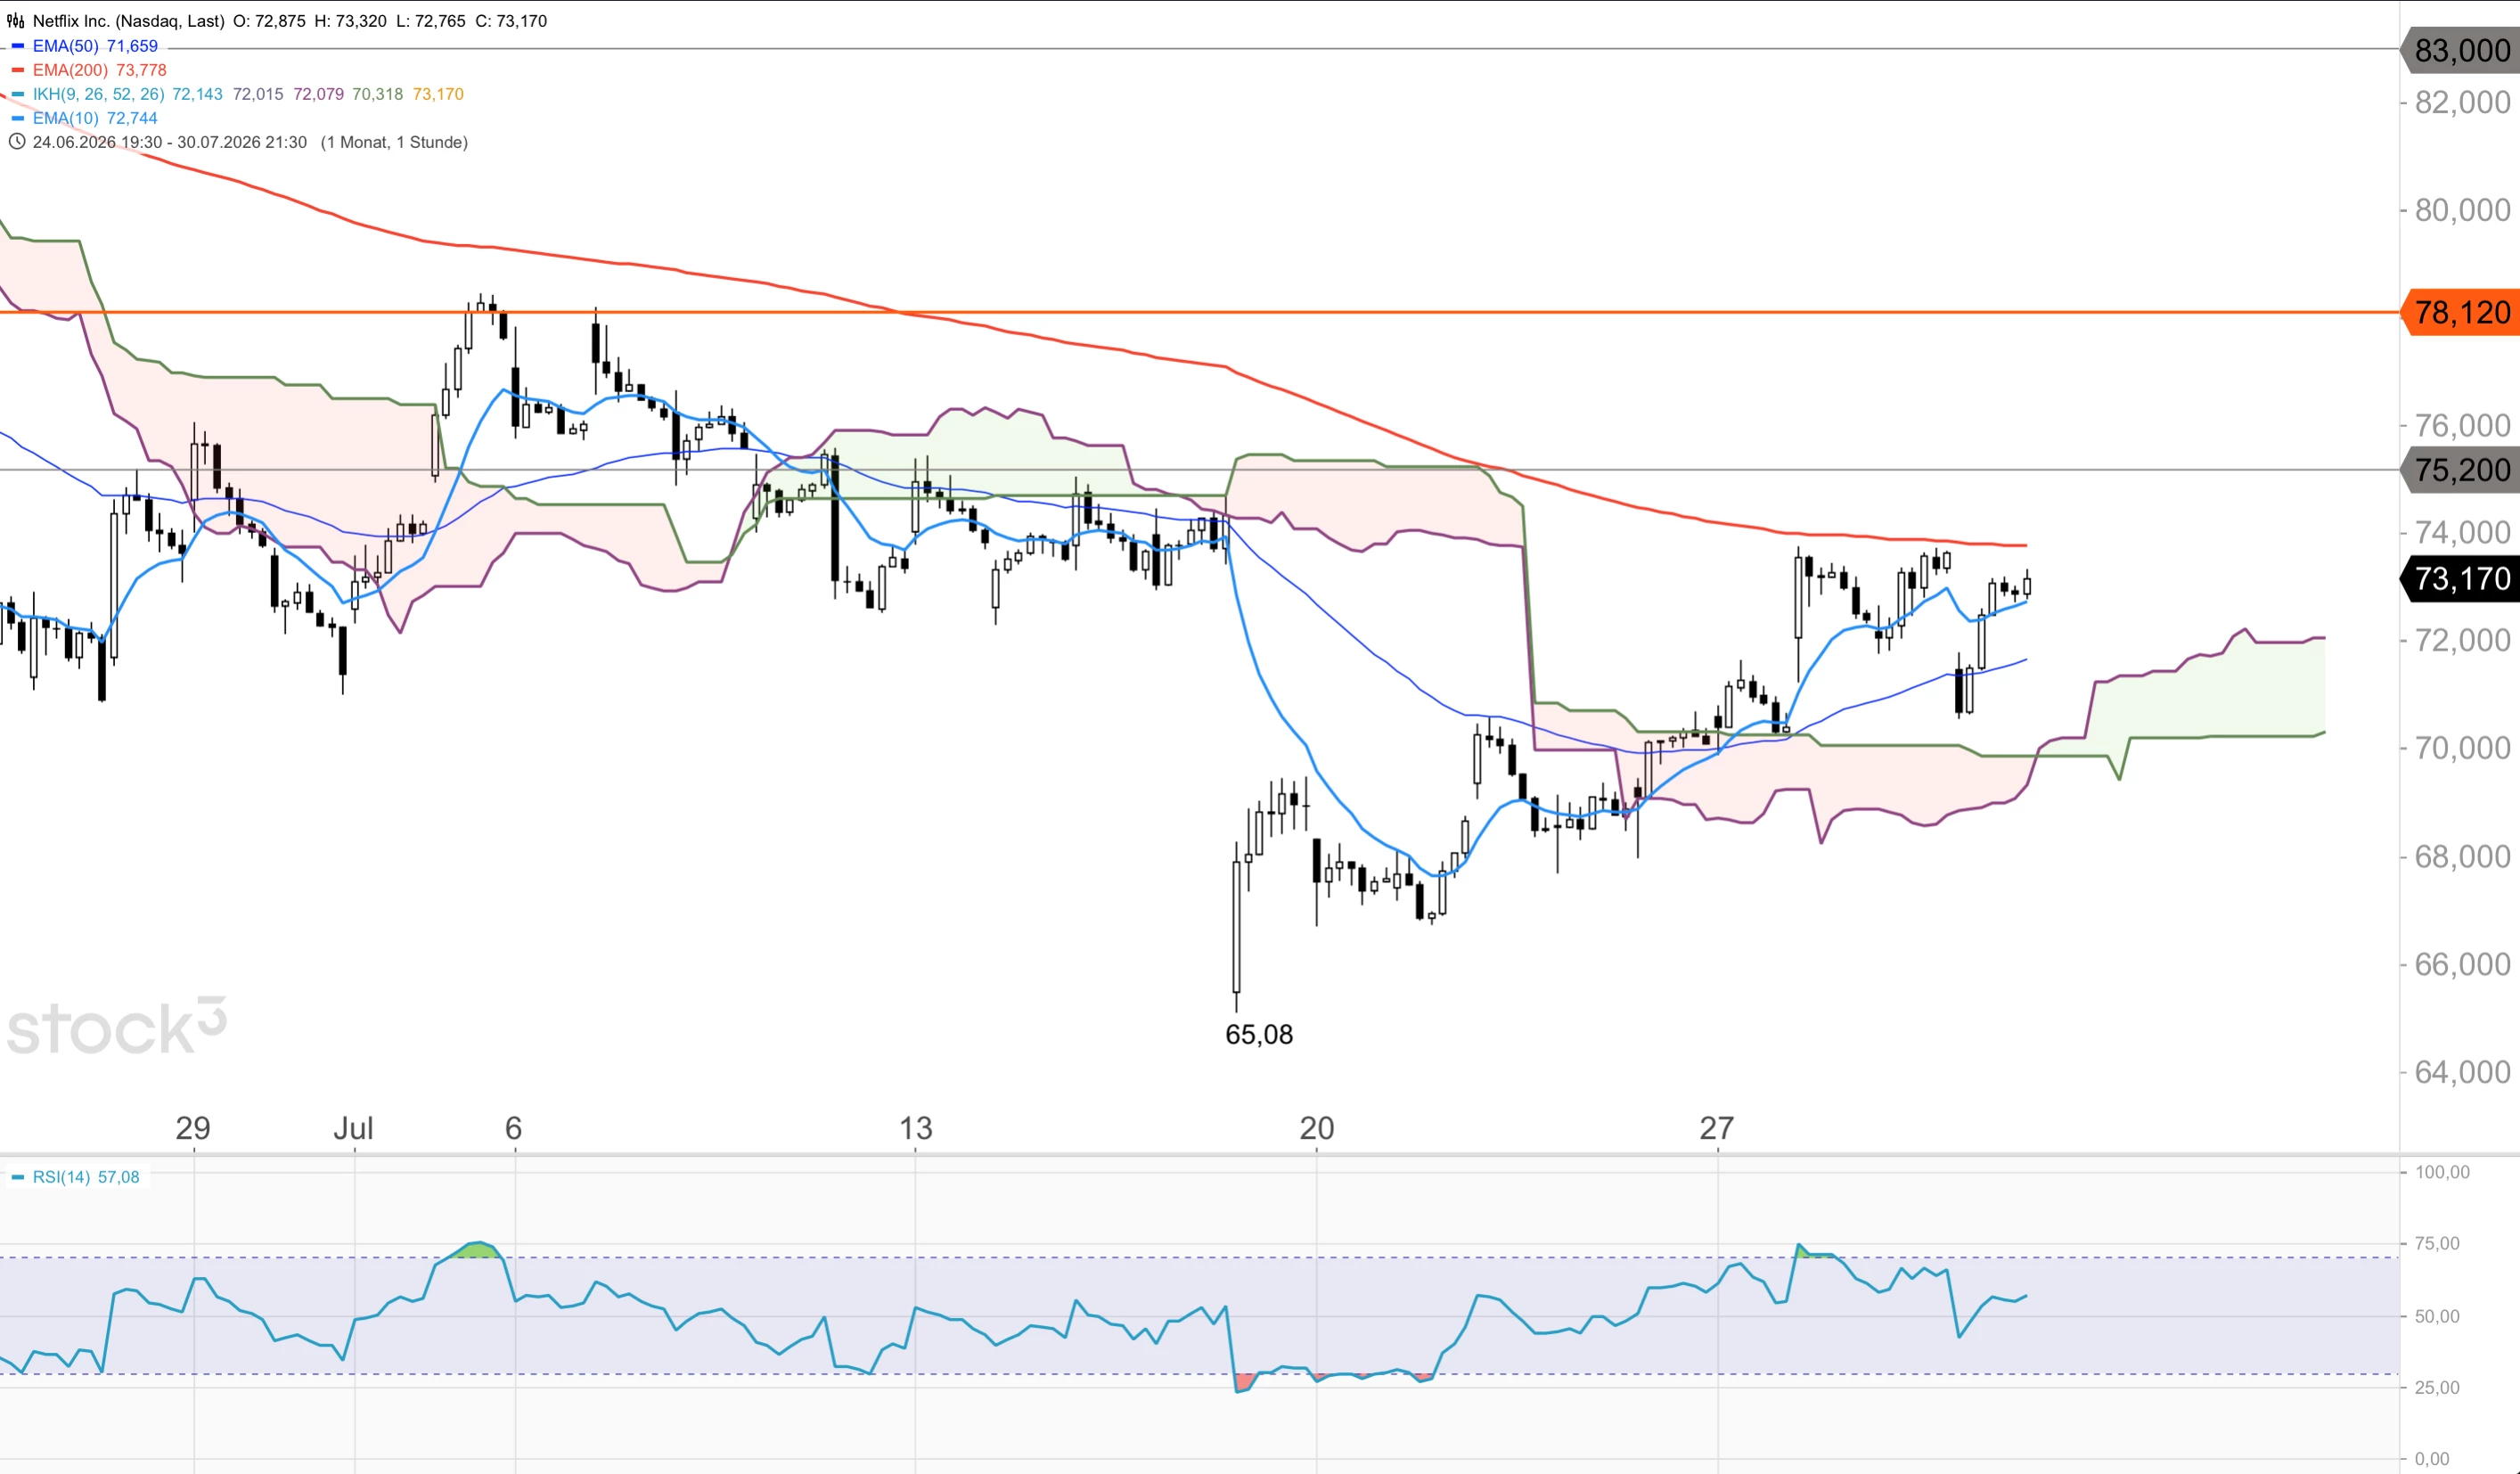The width and height of the screenshot is (2520, 1474).
Task: Click the IKH value "72,143"
Action: (197, 94)
